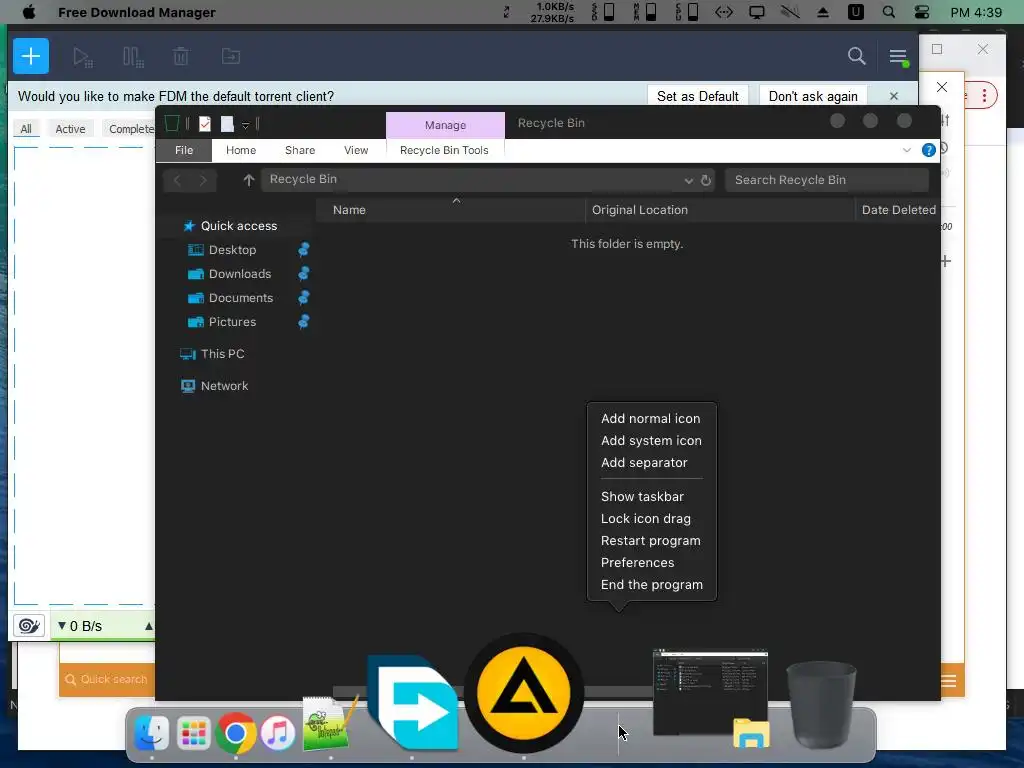Image resolution: width=1024 pixels, height=768 pixels.
Task: Select the Active filter tab in FDM
Action: pos(70,129)
